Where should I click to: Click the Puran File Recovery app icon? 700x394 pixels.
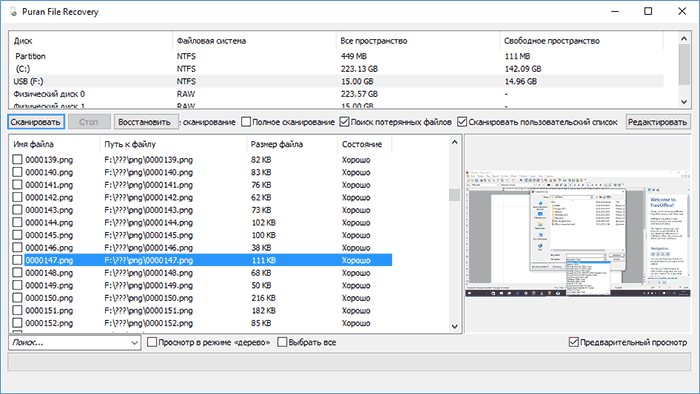(13, 12)
